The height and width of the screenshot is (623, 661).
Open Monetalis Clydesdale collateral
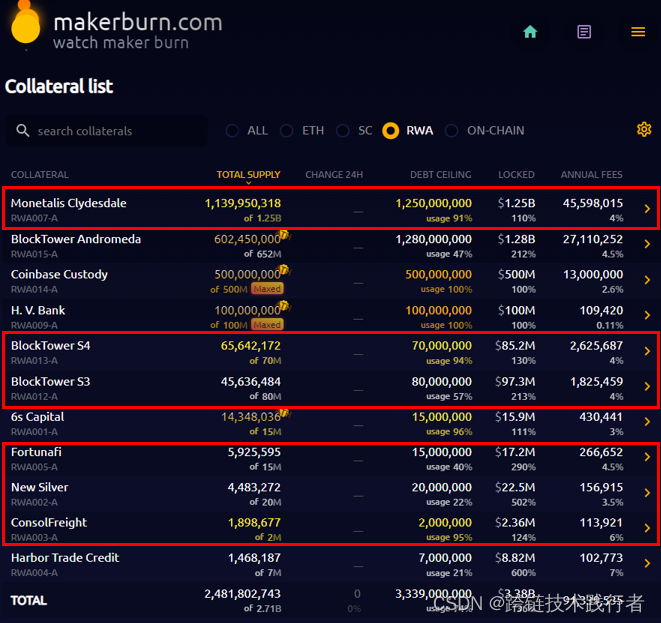tap(69, 203)
